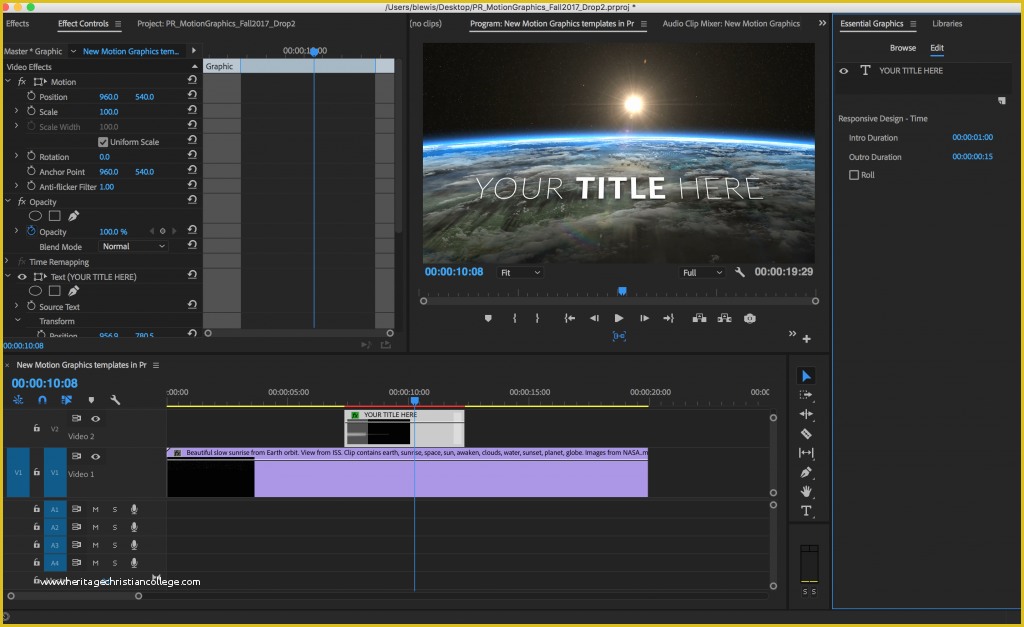Open the Full playback resolution dropdown
1024x627 pixels.
tap(702, 272)
